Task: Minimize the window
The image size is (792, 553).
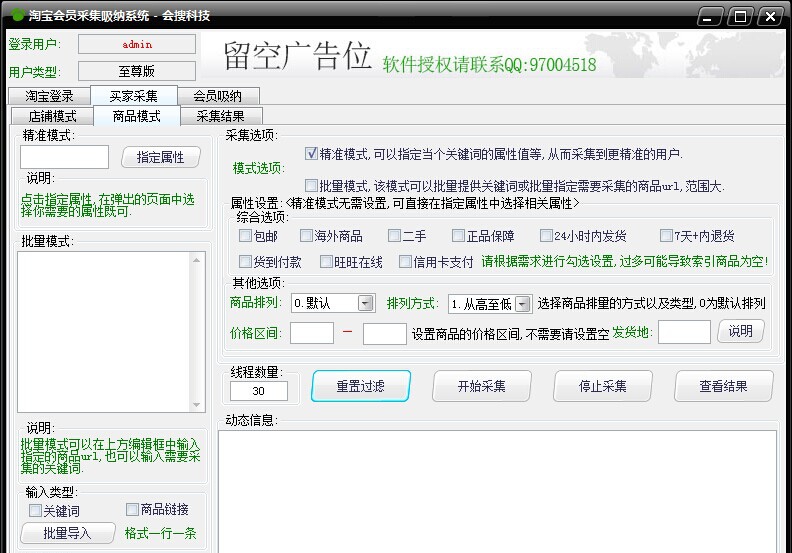Action: [709, 17]
